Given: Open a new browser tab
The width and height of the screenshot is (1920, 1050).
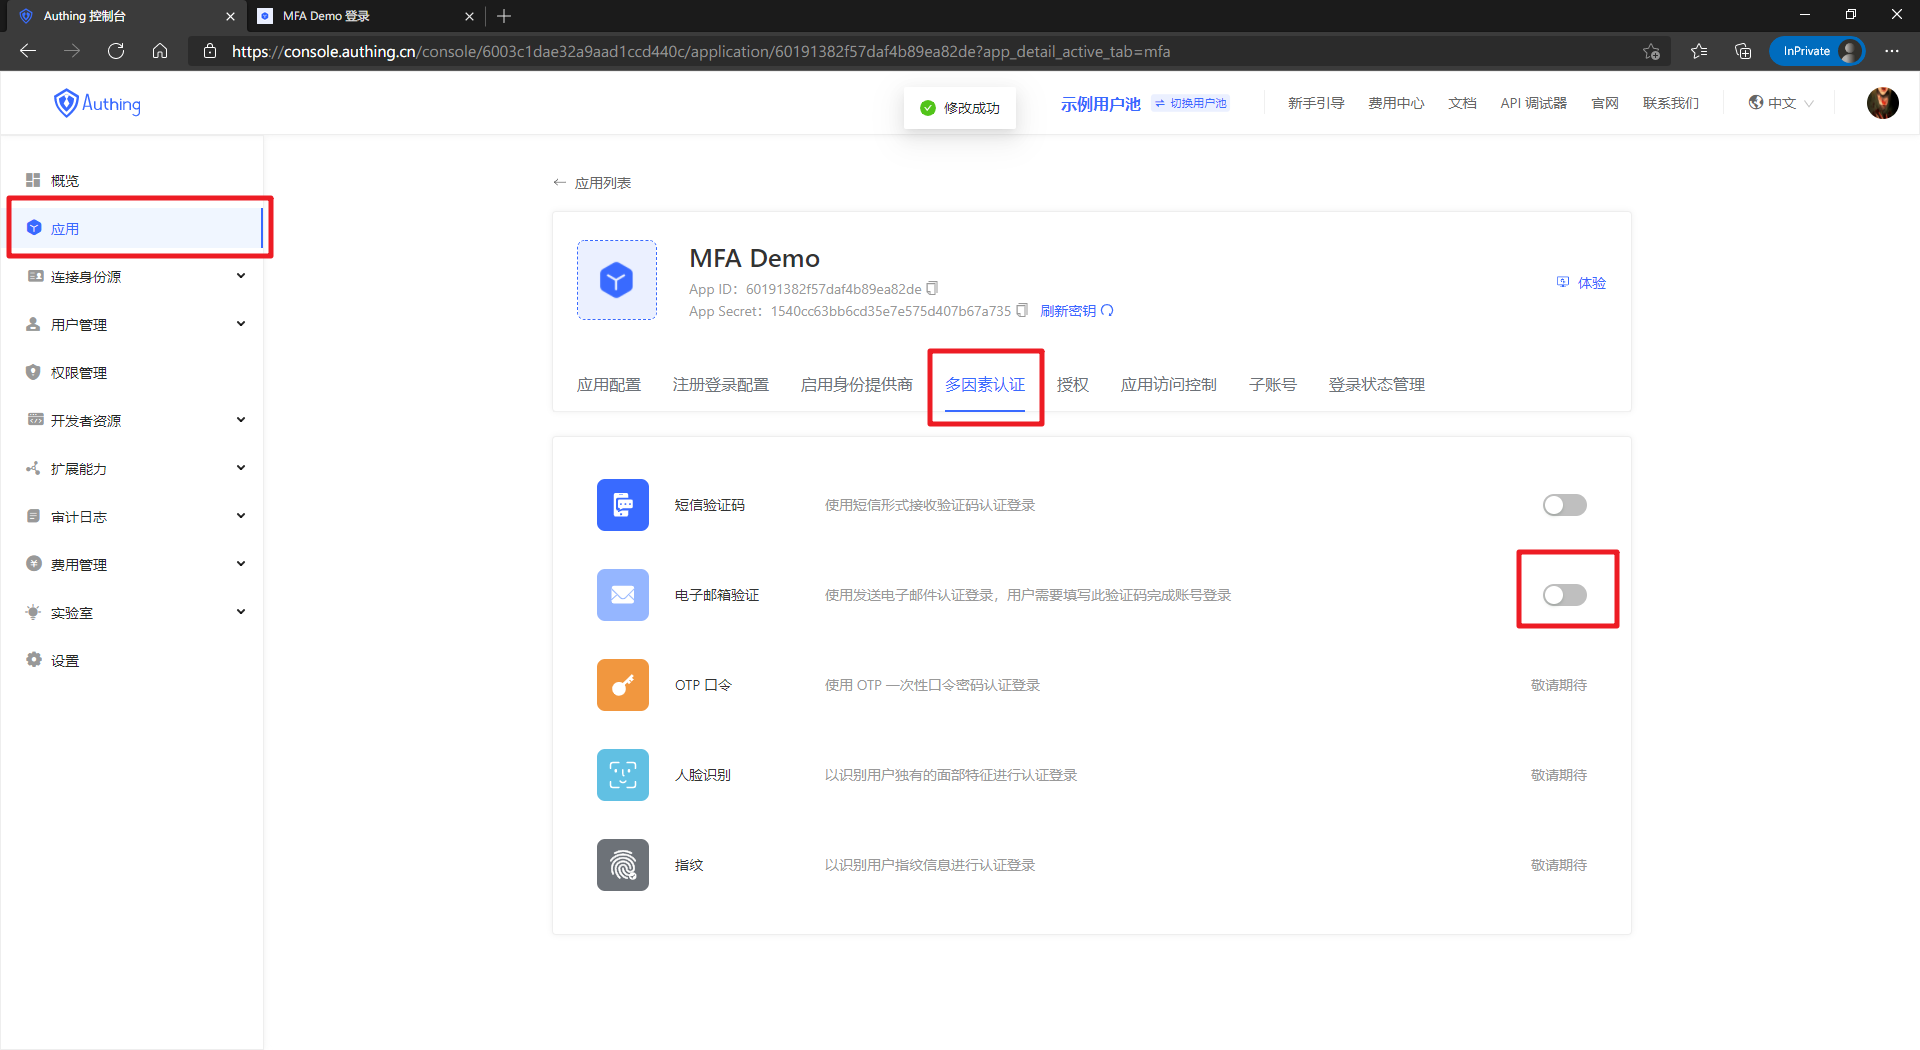Looking at the screenshot, I should 504,16.
